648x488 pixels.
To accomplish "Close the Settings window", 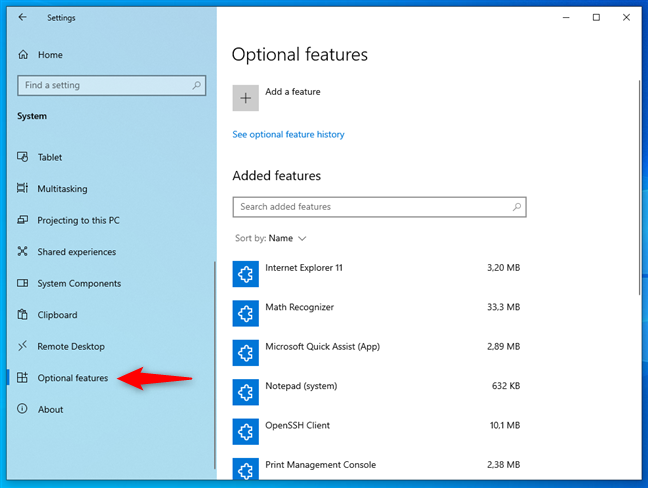I will (627, 17).
